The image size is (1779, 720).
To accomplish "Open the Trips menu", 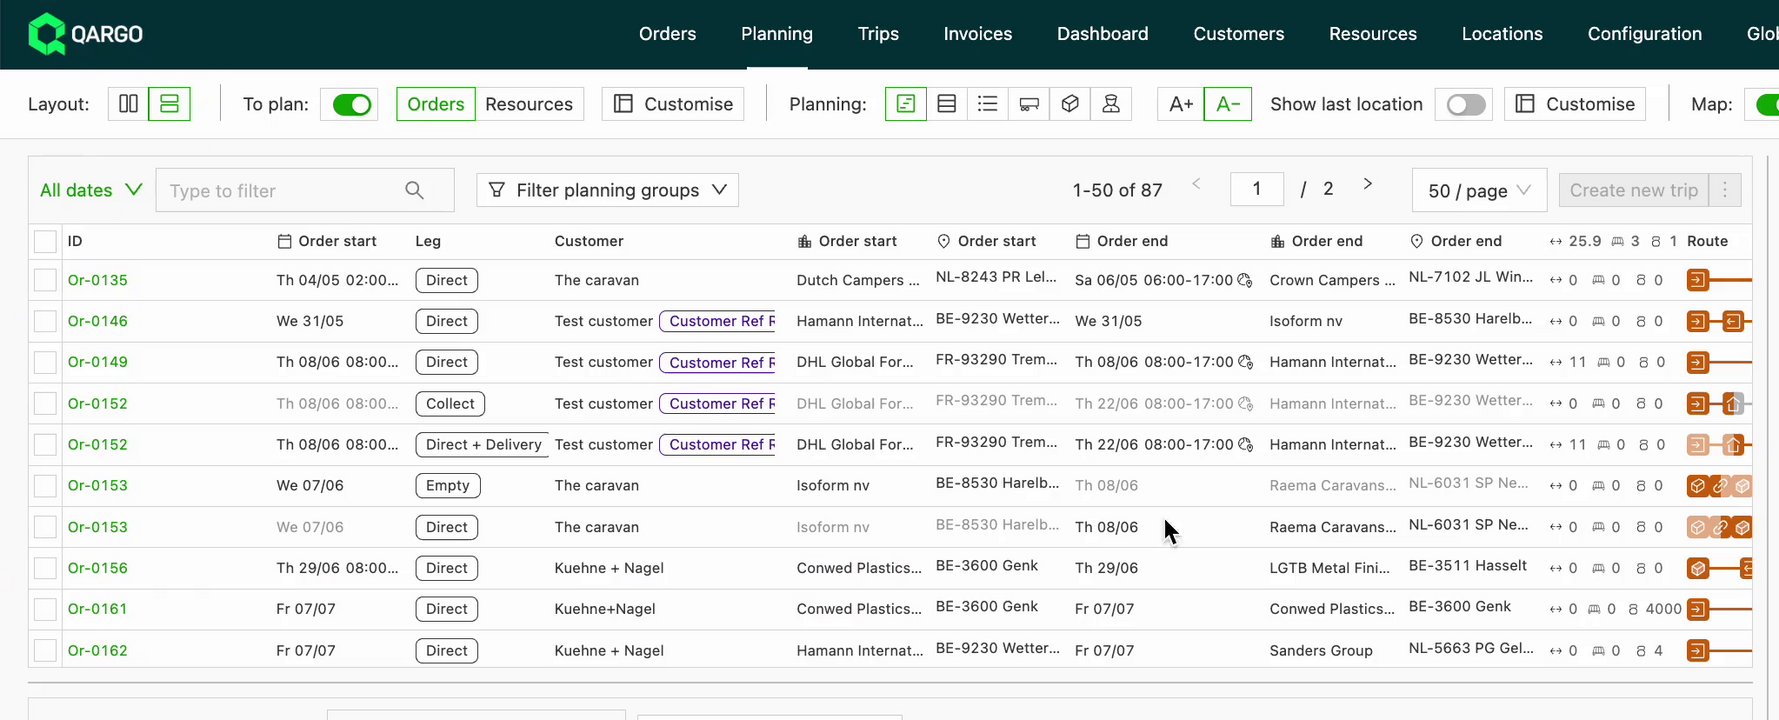I will pos(878,34).
